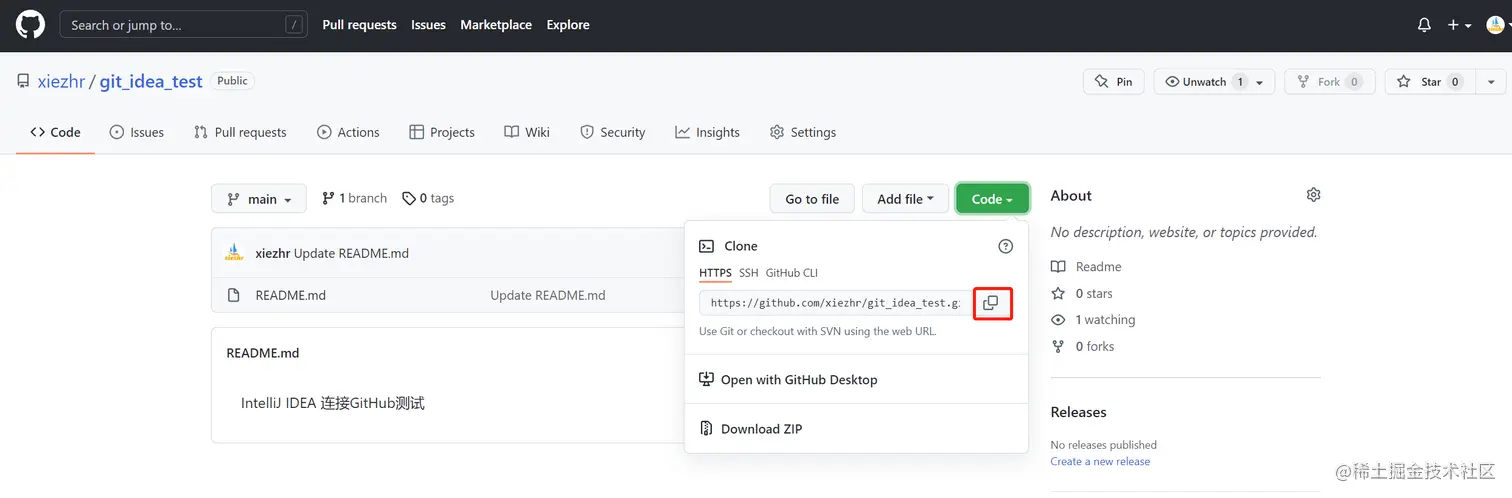Open the git_idea_test repository link
The width and height of the screenshot is (1512, 498).
tap(151, 81)
